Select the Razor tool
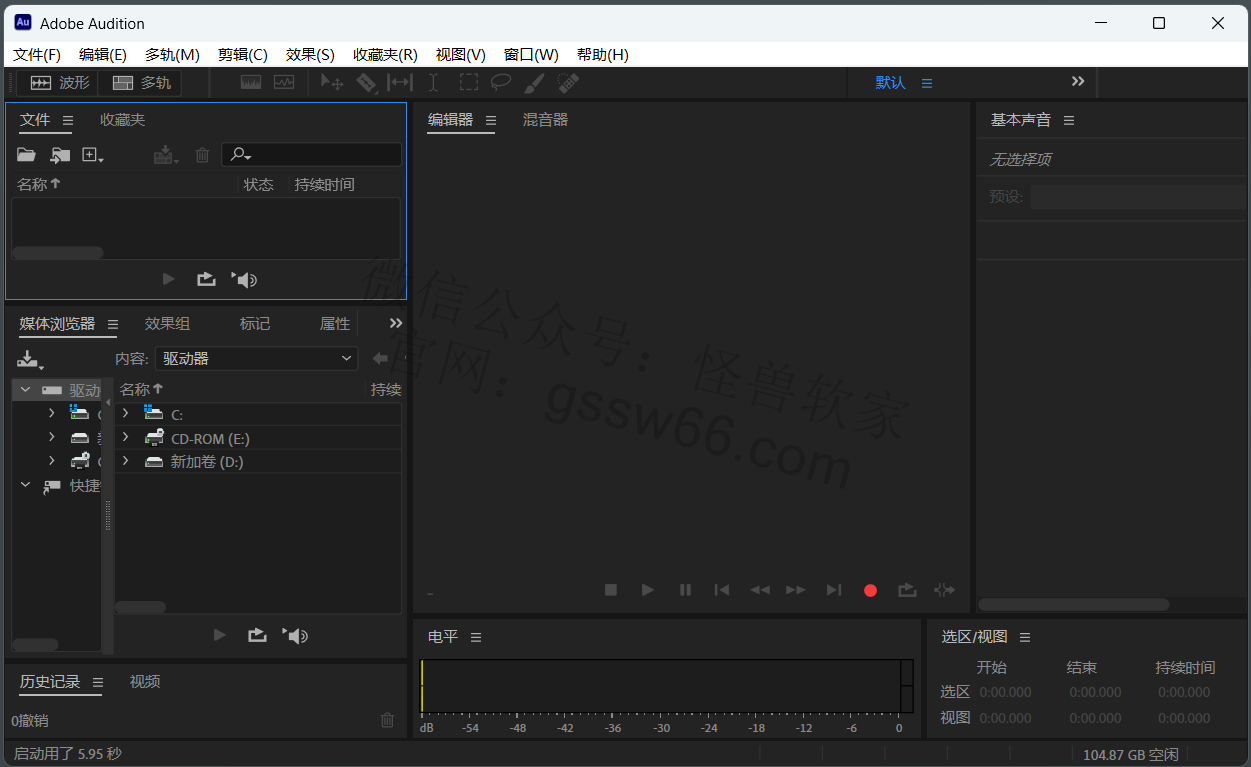This screenshot has width=1251, height=767. click(366, 83)
